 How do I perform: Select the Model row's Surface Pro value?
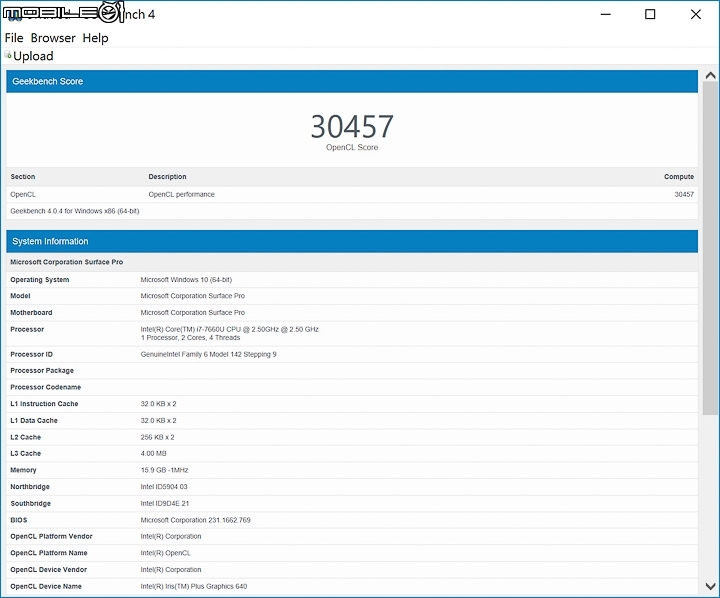(x=192, y=296)
